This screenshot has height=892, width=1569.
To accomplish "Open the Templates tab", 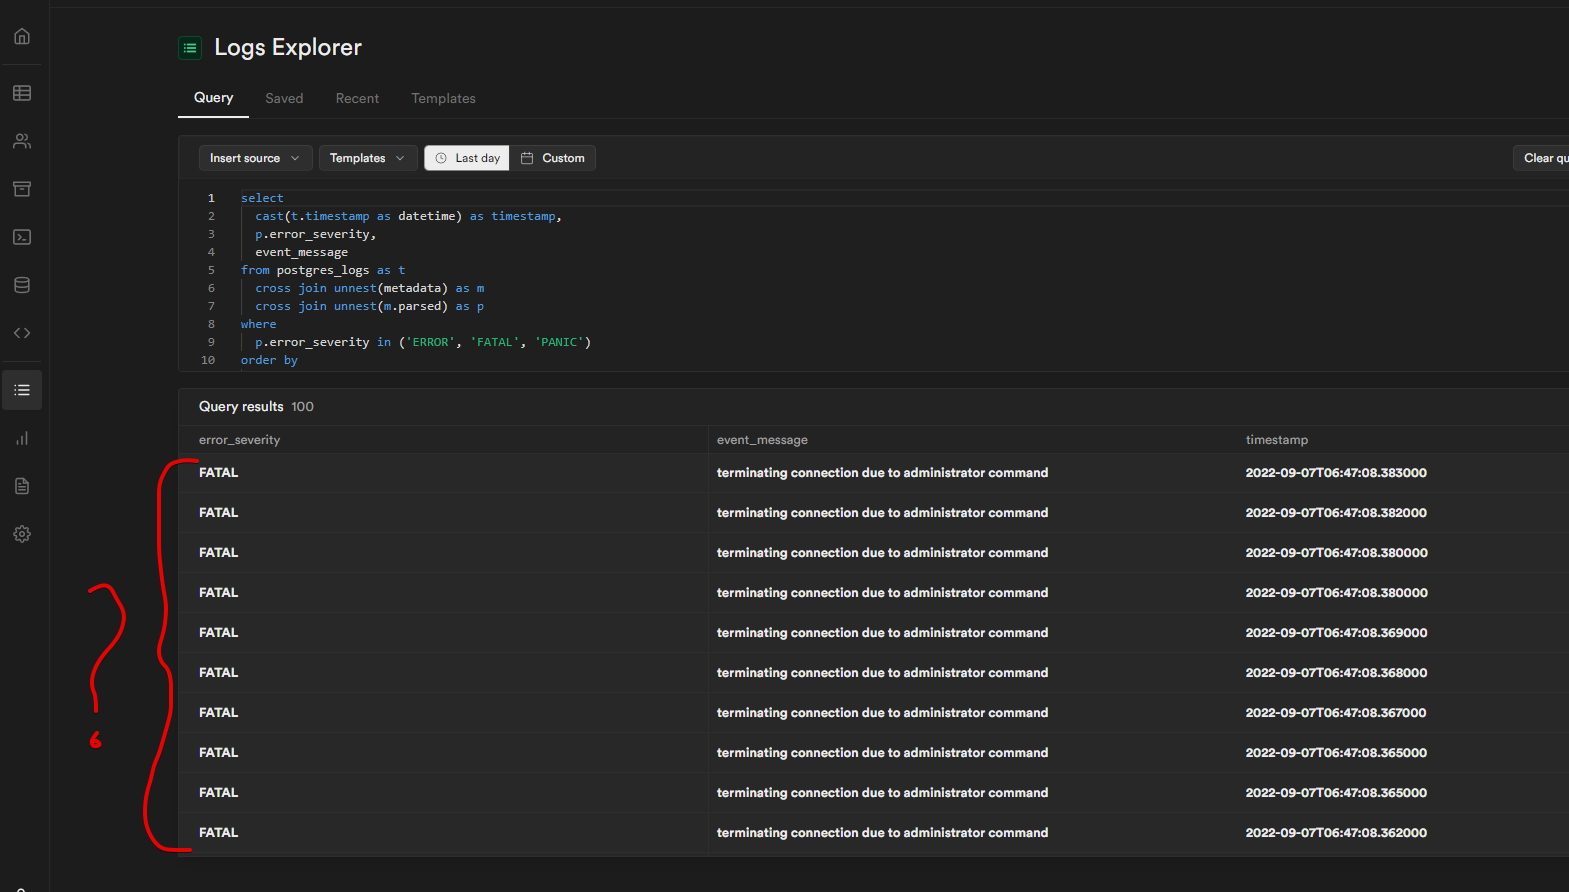I will (443, 98).
